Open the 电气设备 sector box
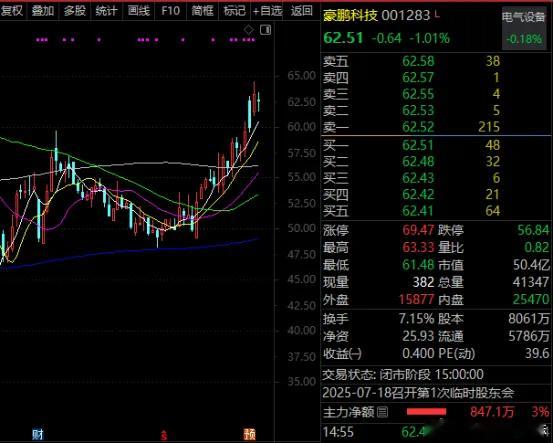Image resolution: width=554 pixels, height=443 pixels. (x=524, y=29)
